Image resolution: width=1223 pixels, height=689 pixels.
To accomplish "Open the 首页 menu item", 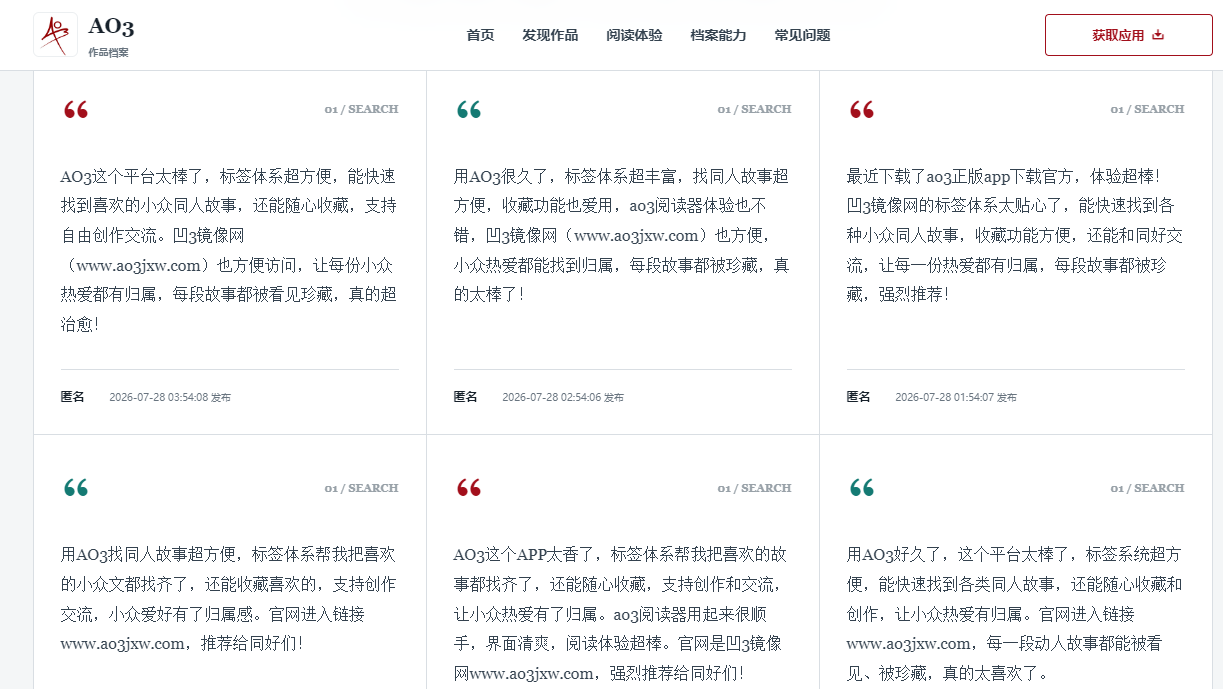I will coord(480,35).
